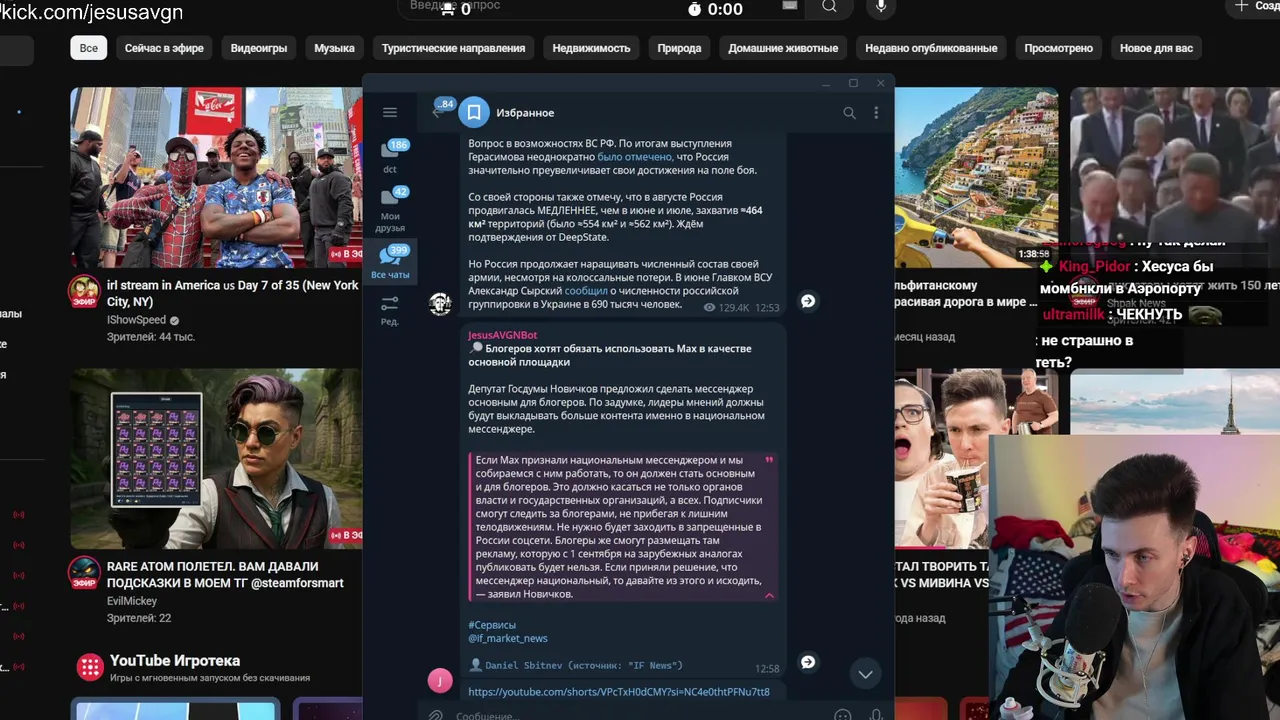The image size is (1280, 720).
Task: Open the irl stream in America thumbnail
Action: coord(216,177)
